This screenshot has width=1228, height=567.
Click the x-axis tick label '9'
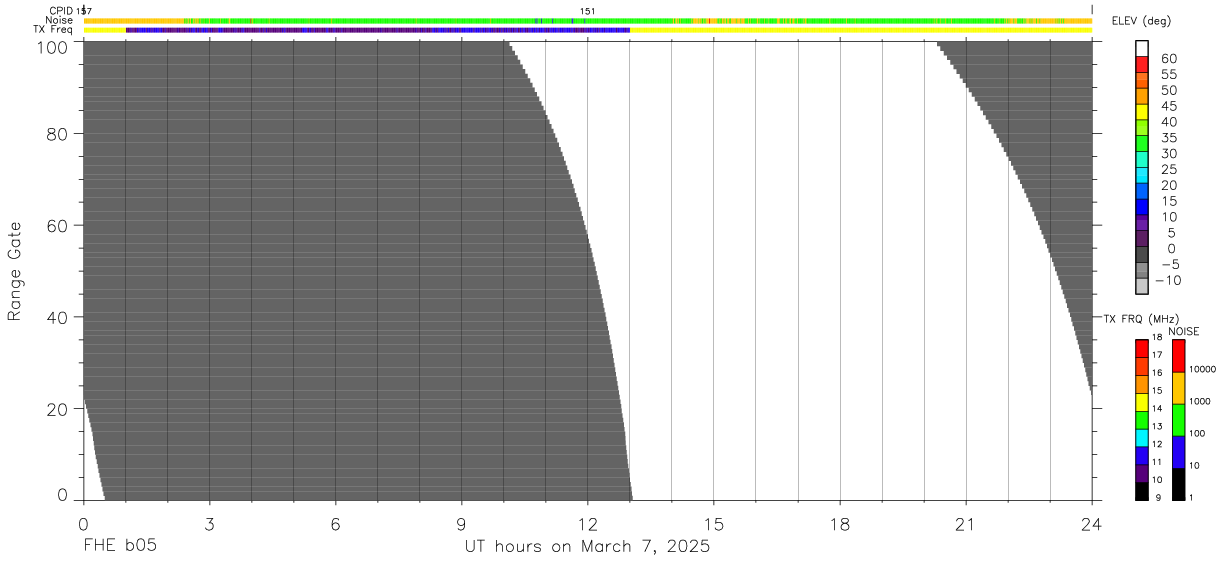click(461, 523)
